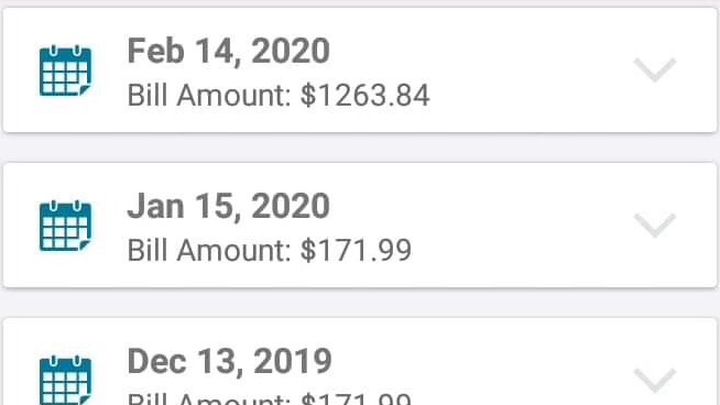Tap the partly hidden amount under Dec 13, 2019
This screenshot has width=720, height=405.
(x=356, y=399)
